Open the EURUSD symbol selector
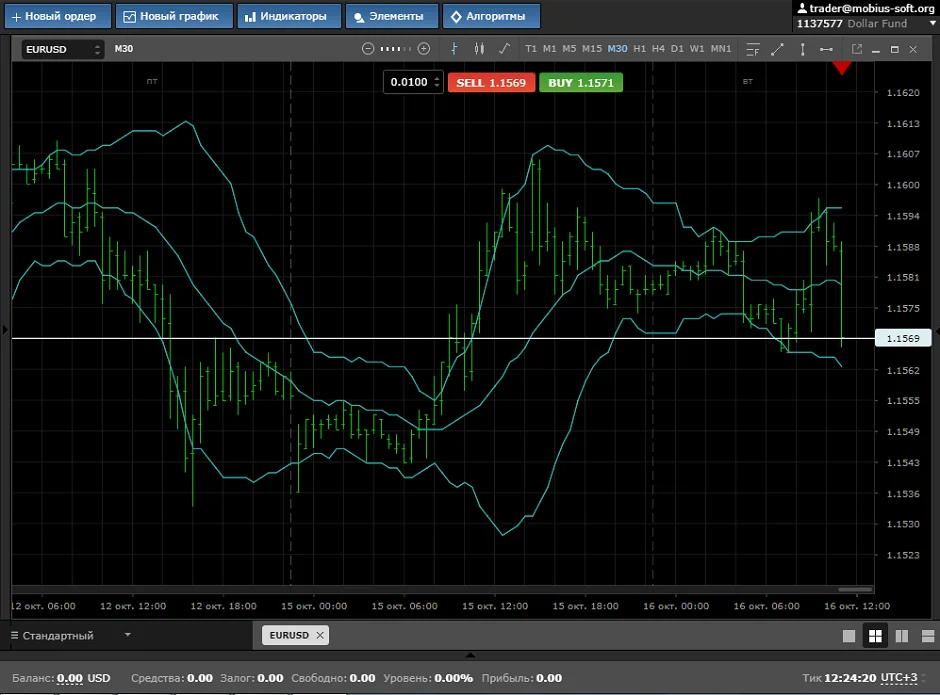This screenshot has width=940, height=695. [x=62, y=49]
